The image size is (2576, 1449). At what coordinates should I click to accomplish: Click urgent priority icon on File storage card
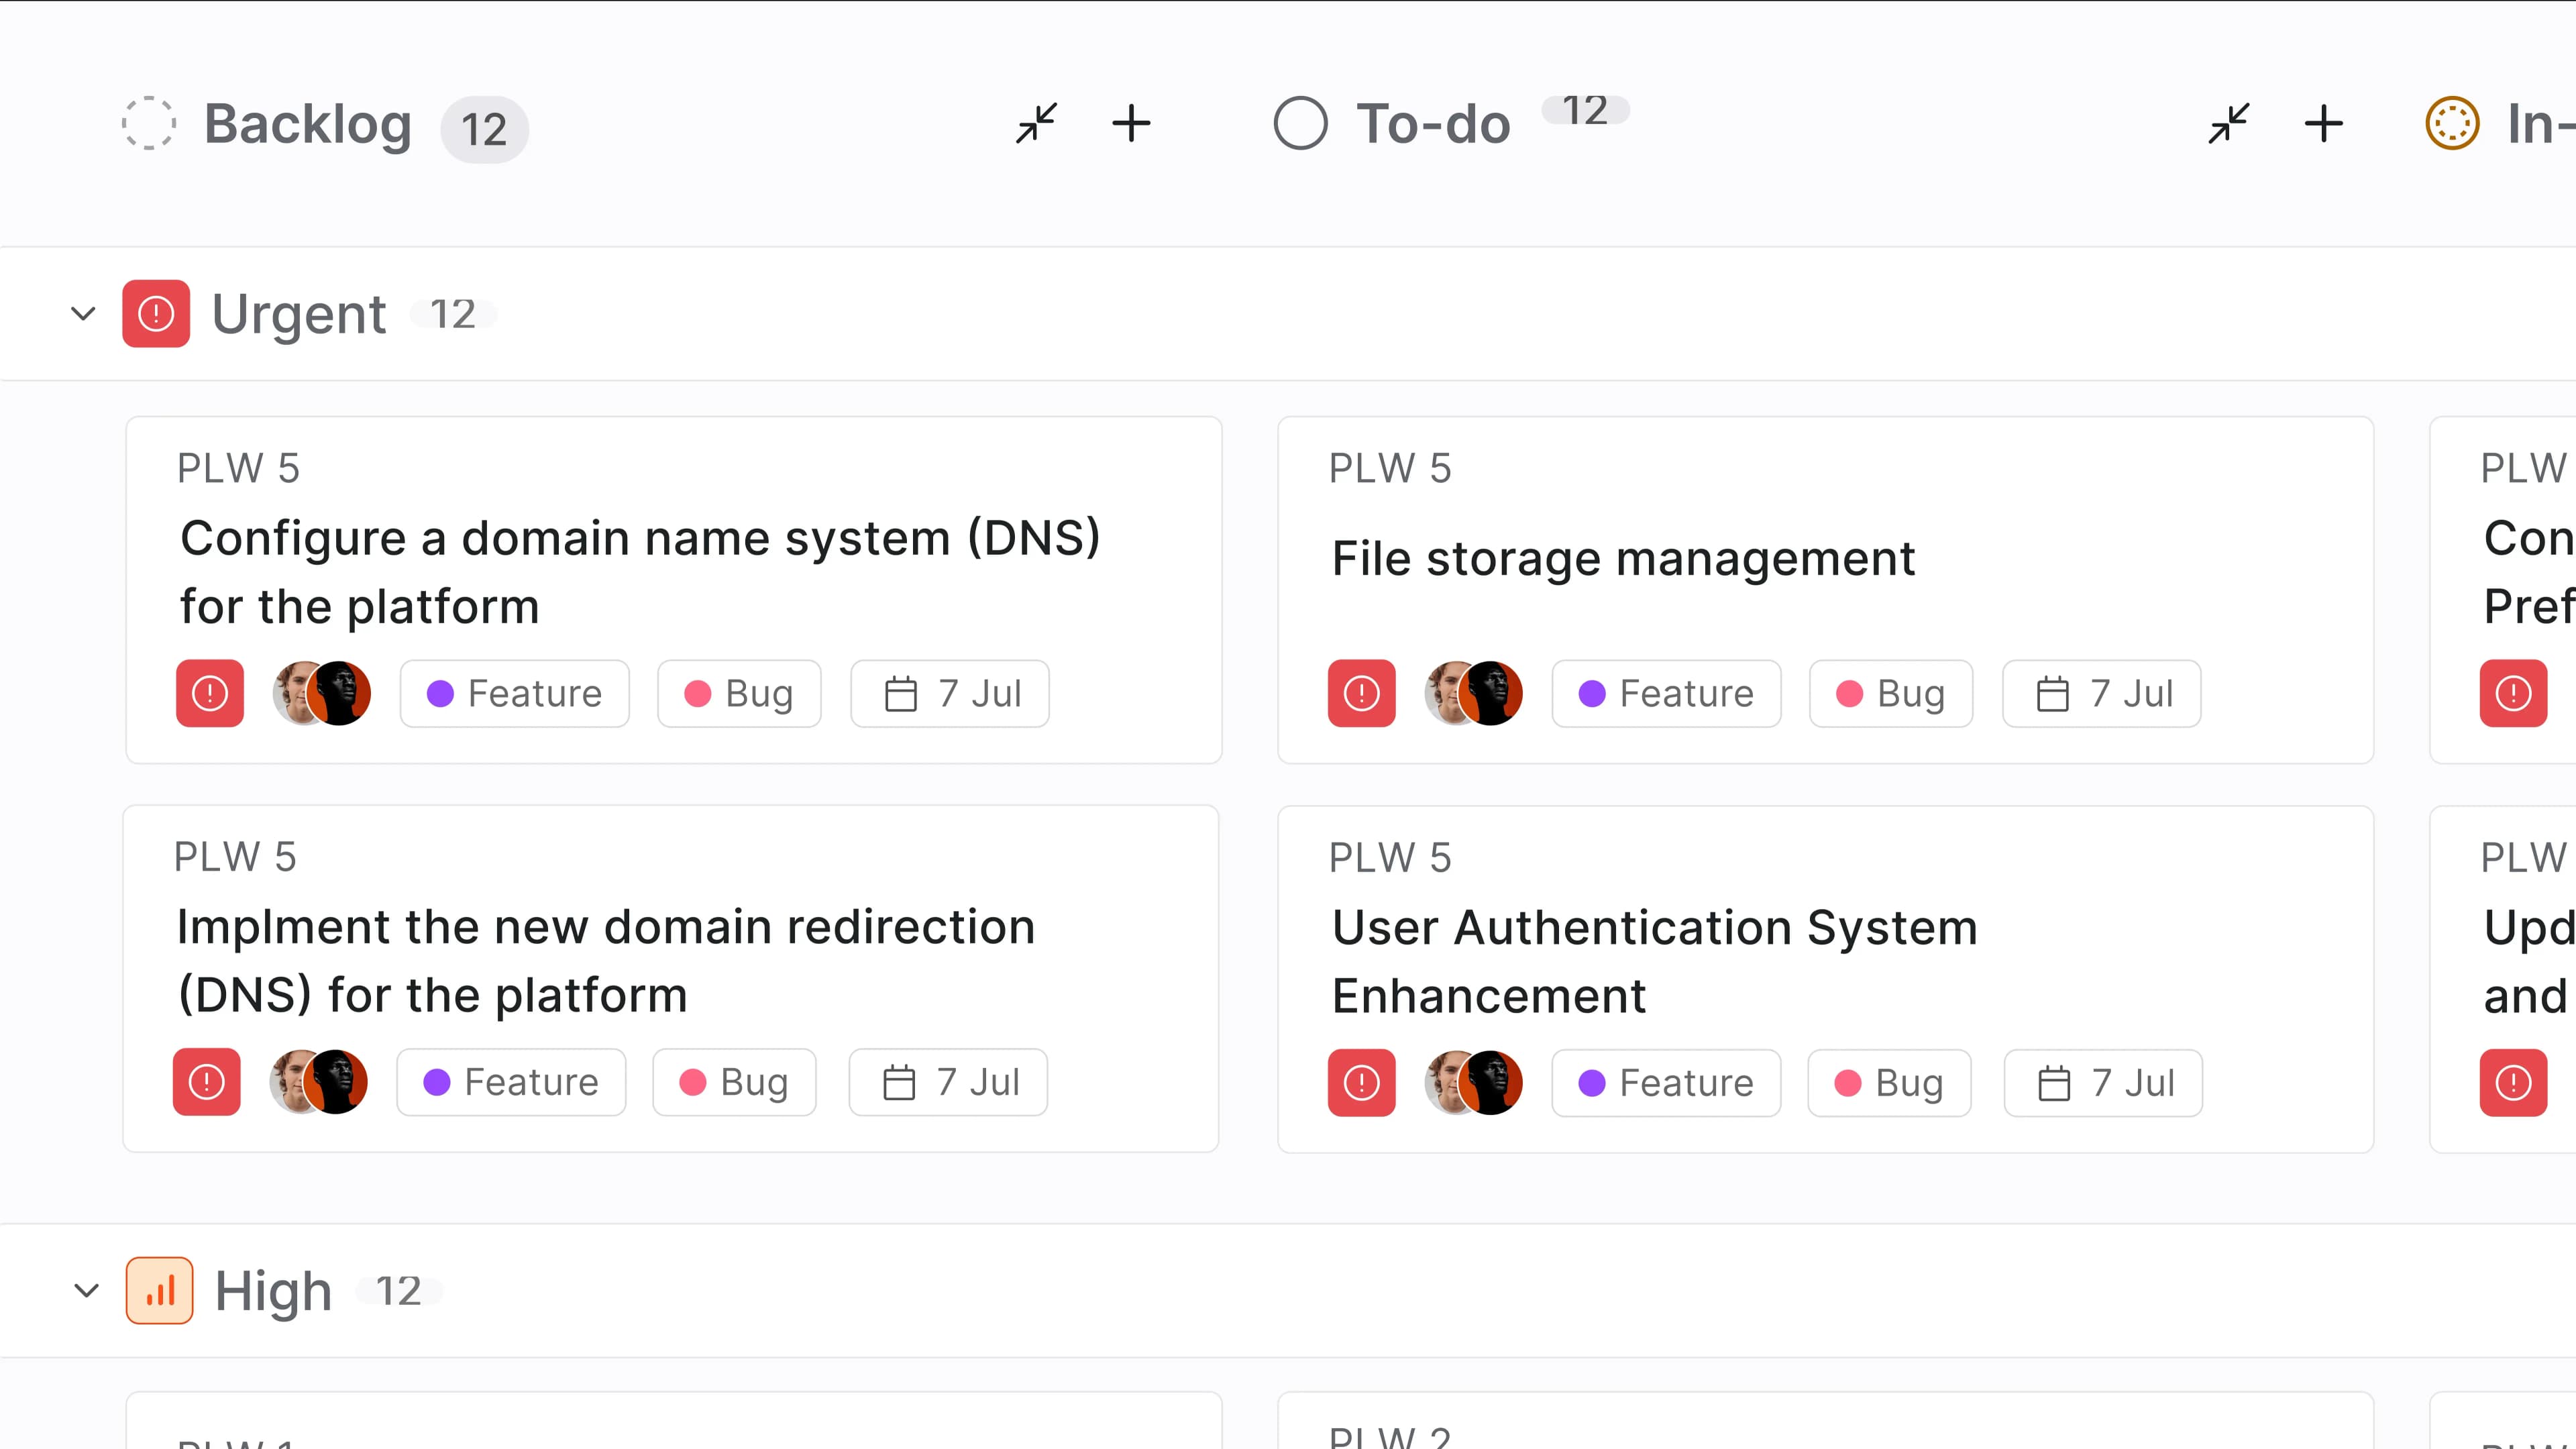click(1361, 693)
